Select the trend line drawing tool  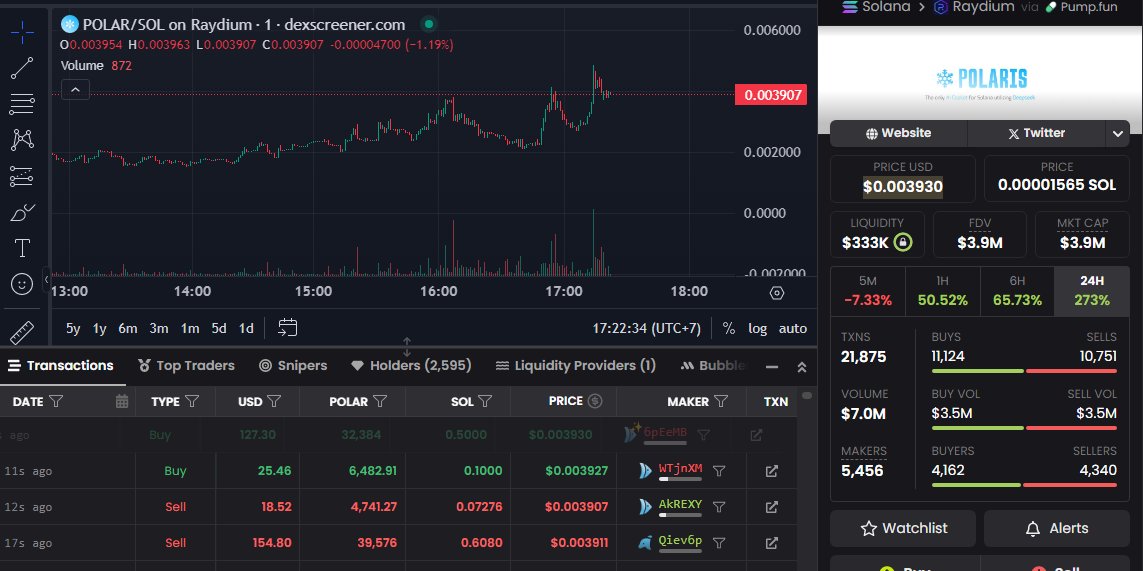point(22,68)
